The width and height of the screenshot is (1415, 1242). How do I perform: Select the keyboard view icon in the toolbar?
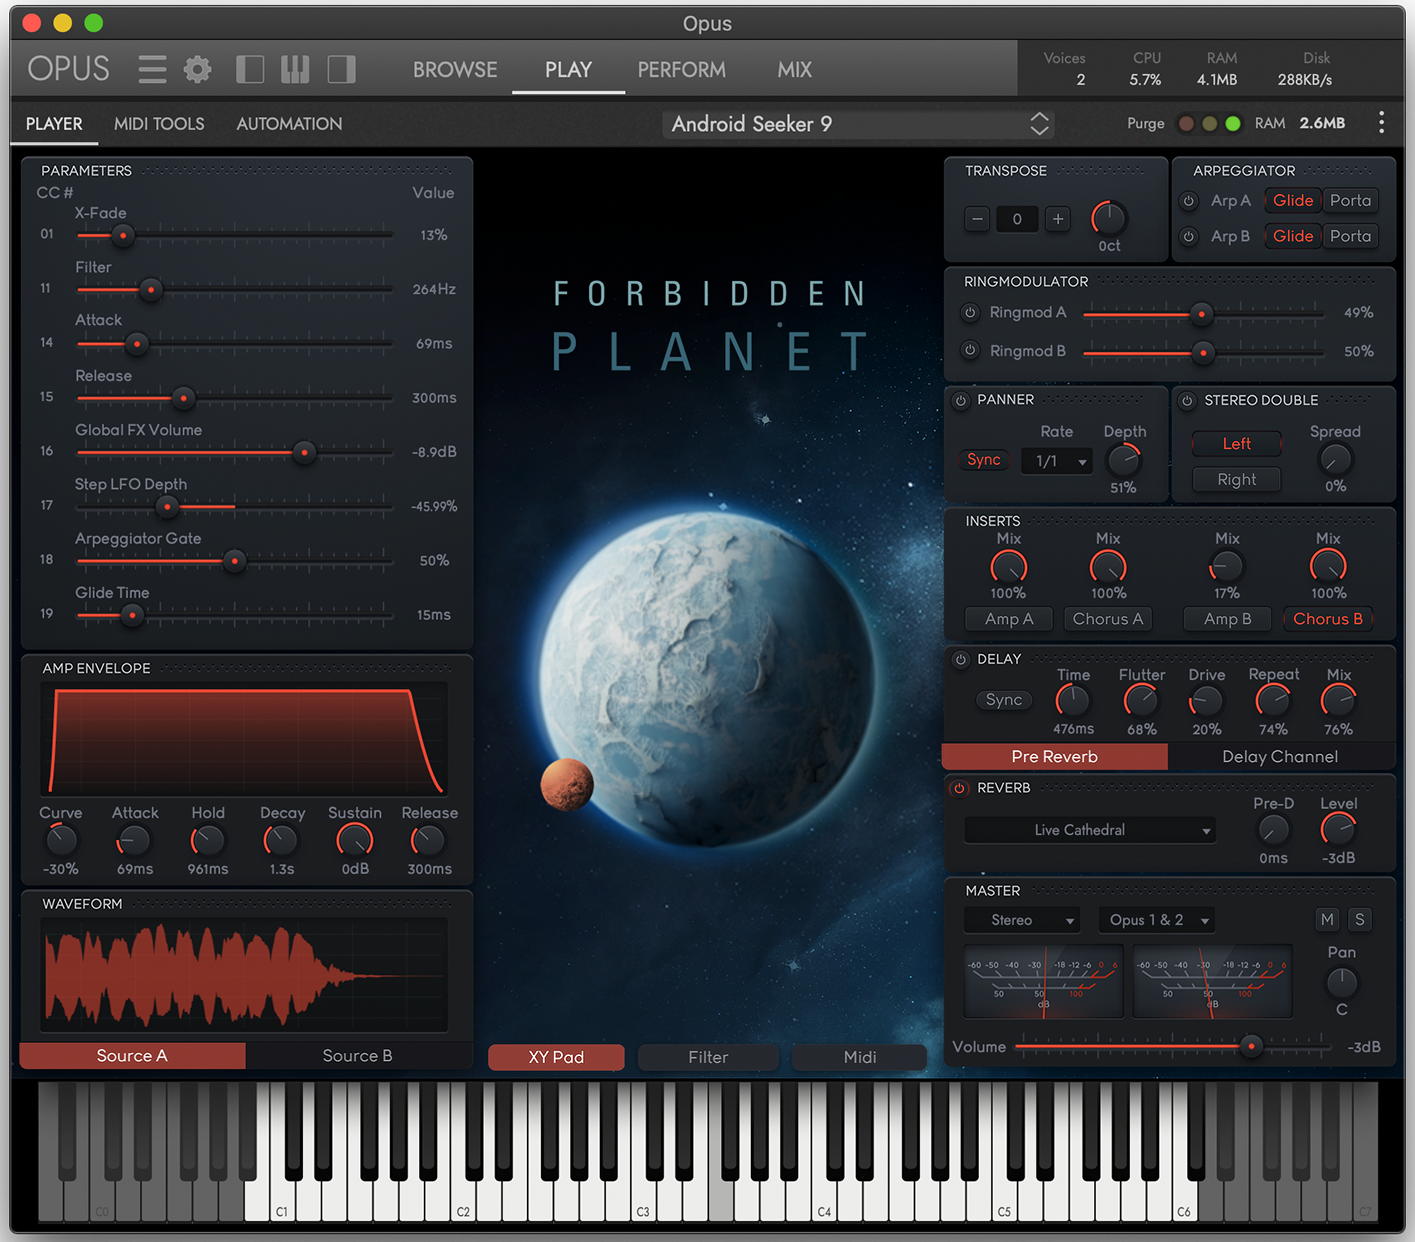(294, 69)
